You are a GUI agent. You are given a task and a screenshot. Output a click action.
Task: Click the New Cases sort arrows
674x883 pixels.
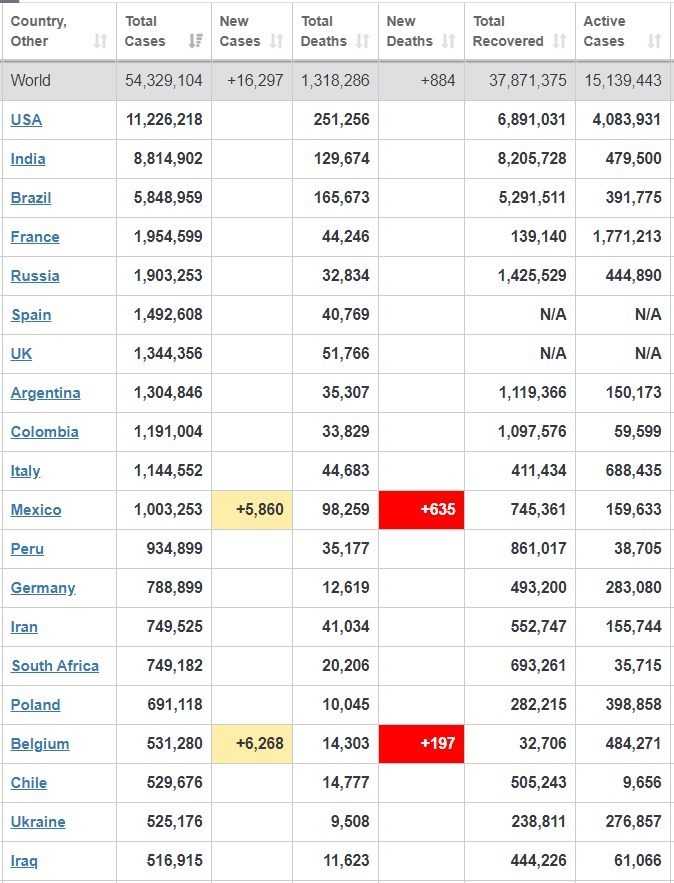(x=277, y=41)
